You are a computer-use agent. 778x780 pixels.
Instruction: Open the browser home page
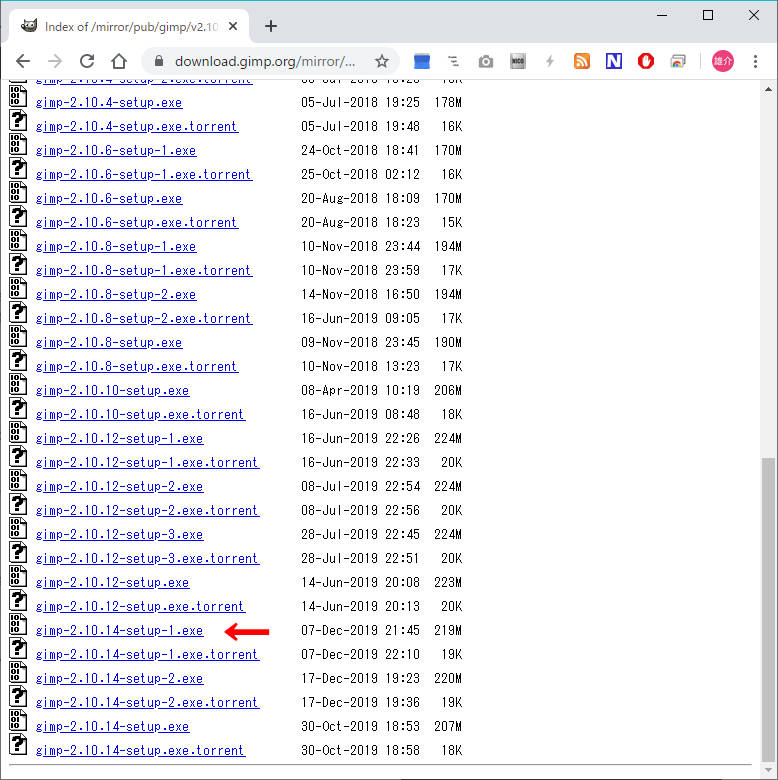[119, 61]
